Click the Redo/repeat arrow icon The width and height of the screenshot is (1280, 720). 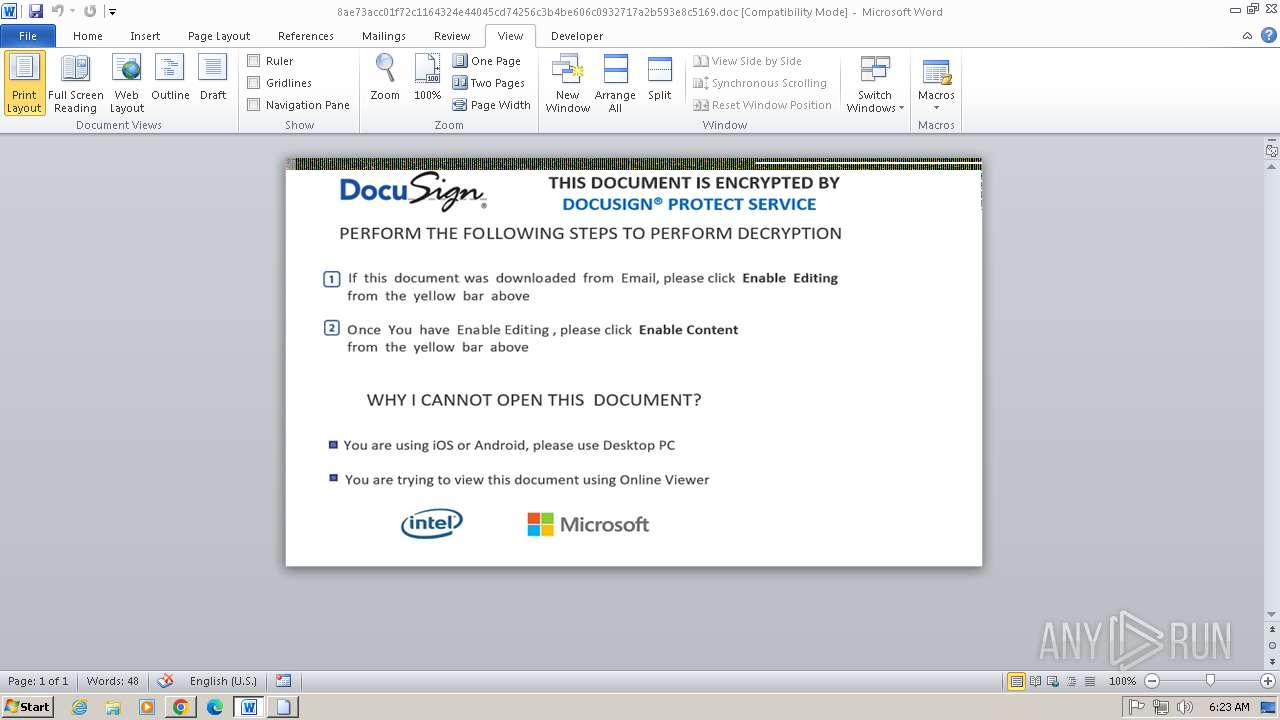[x=90, y=11]
